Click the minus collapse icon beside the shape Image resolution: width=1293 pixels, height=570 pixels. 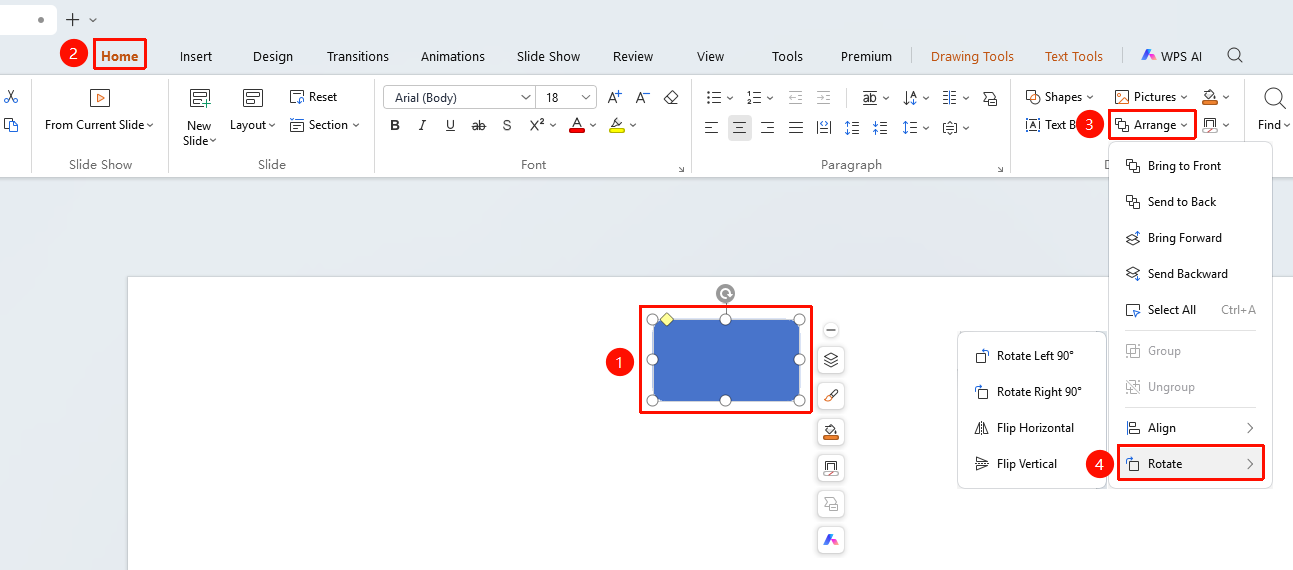point(831,330)
